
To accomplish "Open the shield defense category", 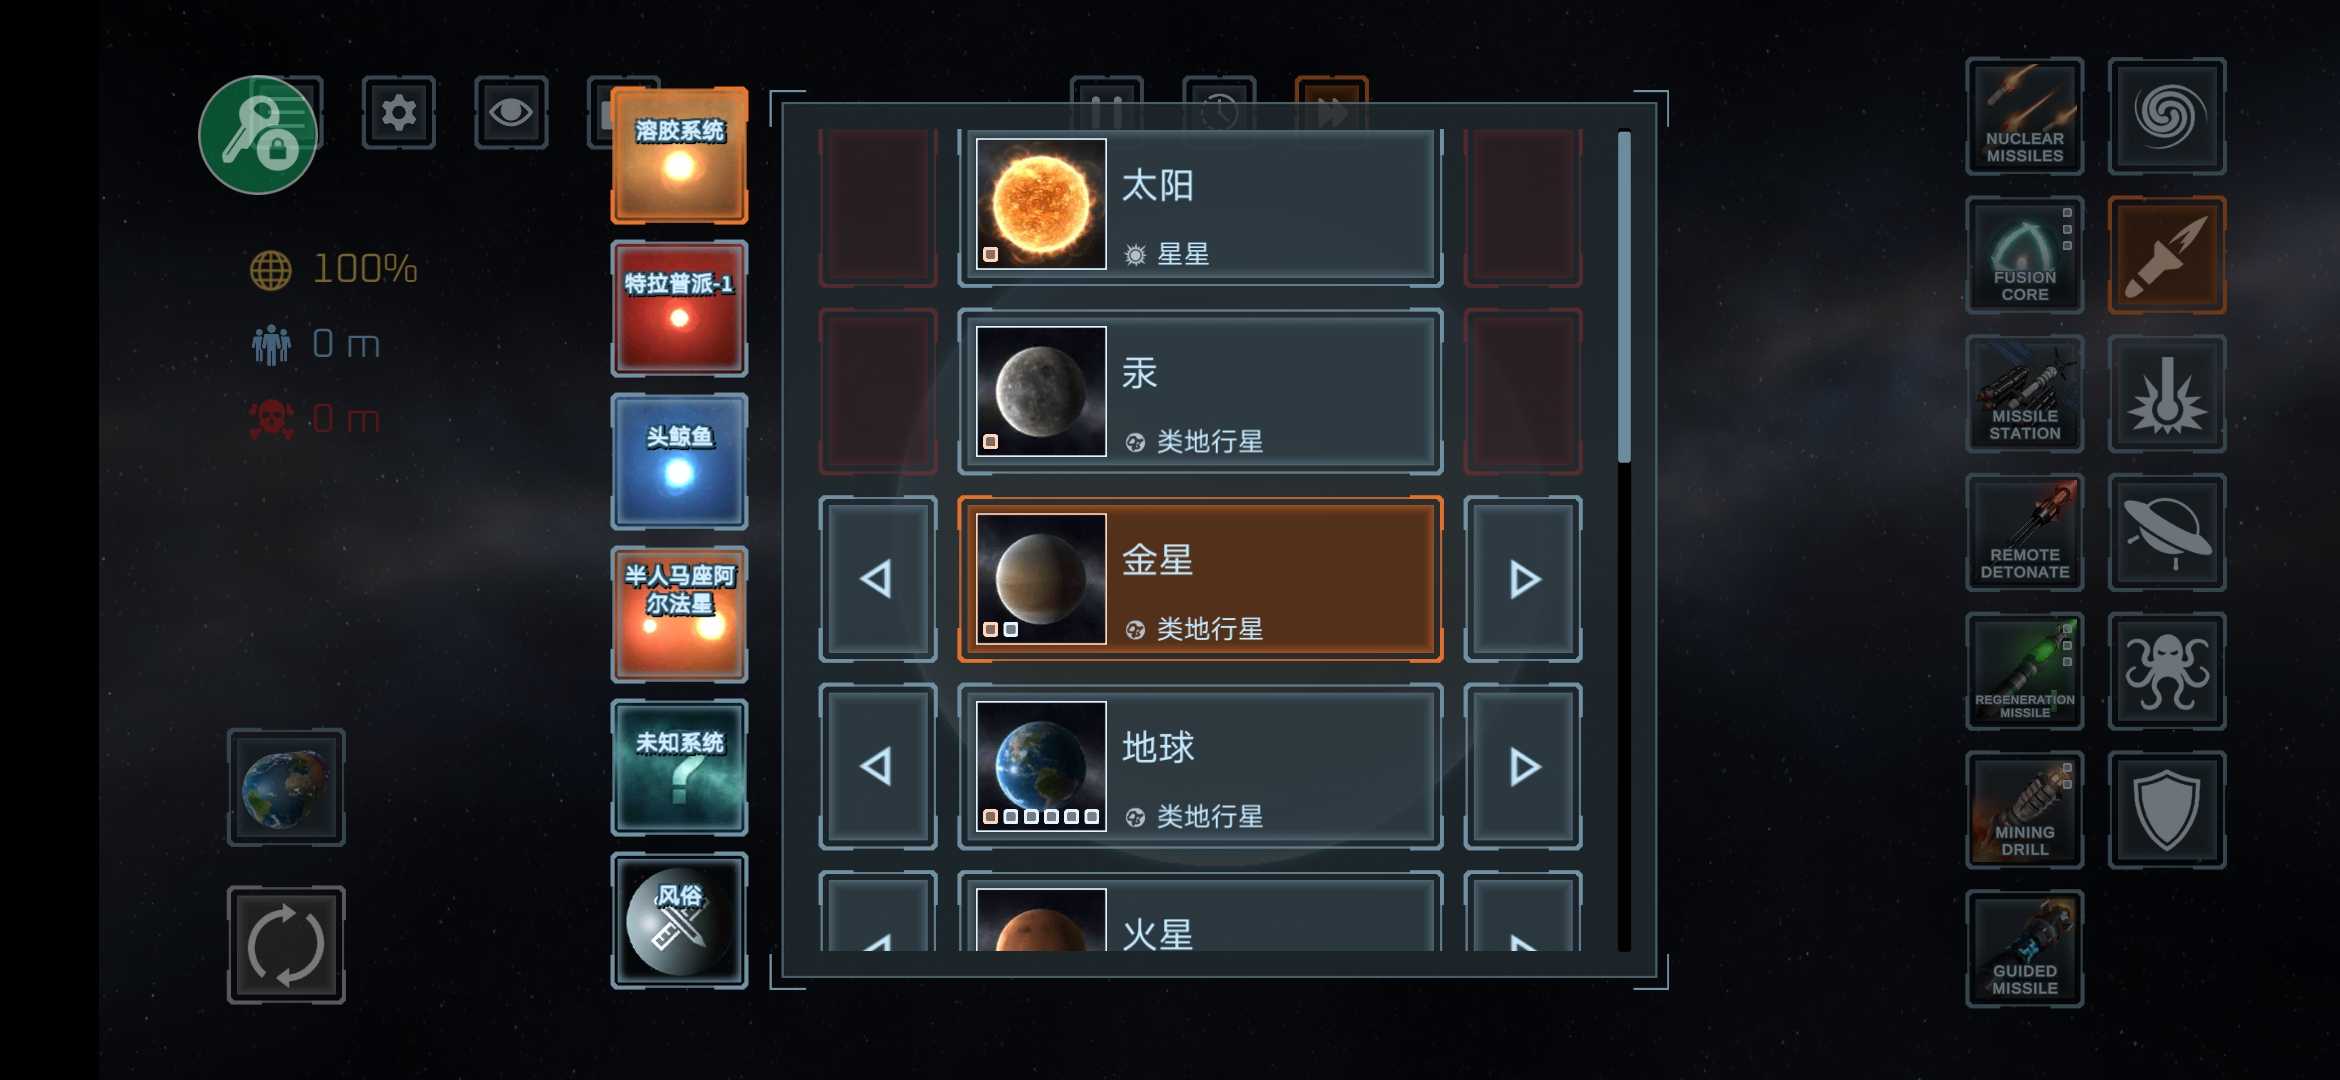I will coord(2167,811).
